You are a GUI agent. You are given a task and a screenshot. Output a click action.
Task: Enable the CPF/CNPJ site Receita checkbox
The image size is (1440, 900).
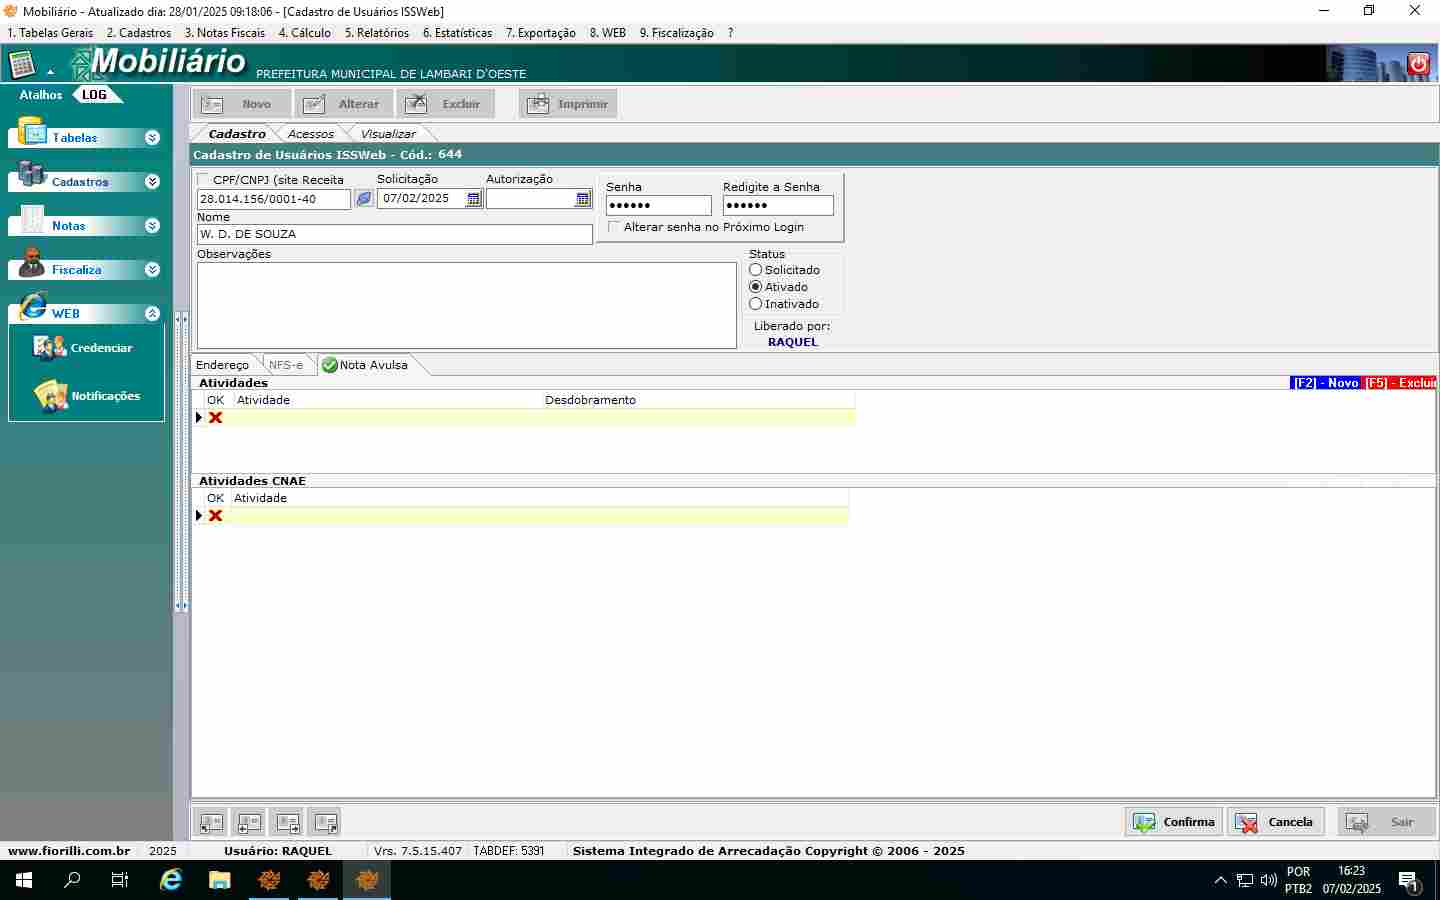click(204, 180)
